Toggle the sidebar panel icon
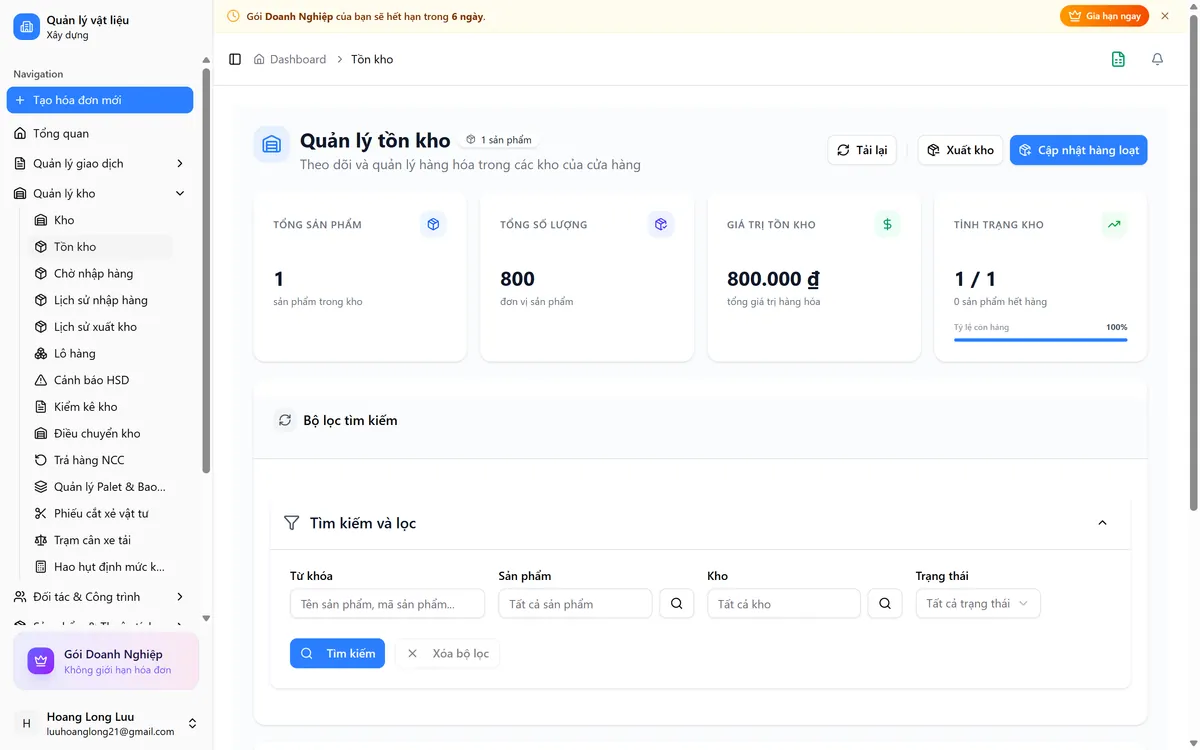The width and height of the screenshot is (1200, 750). (235, 59)
